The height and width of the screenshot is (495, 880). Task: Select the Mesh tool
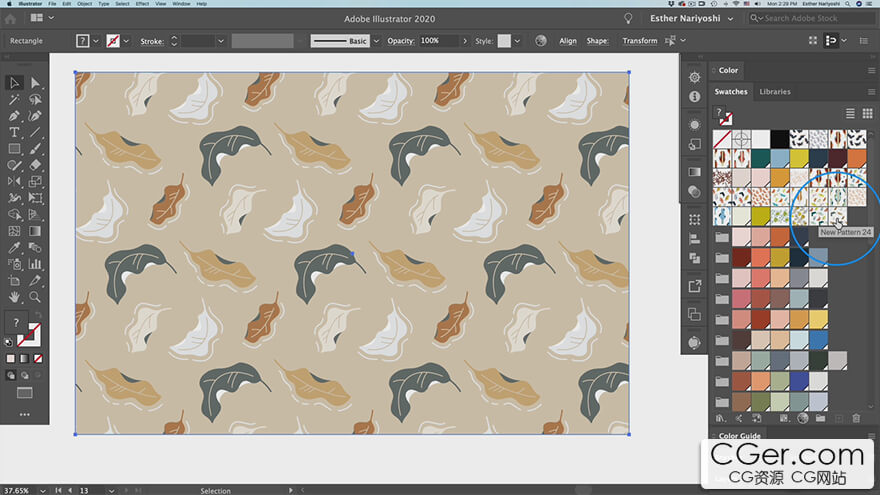click(x=14, y=231)
